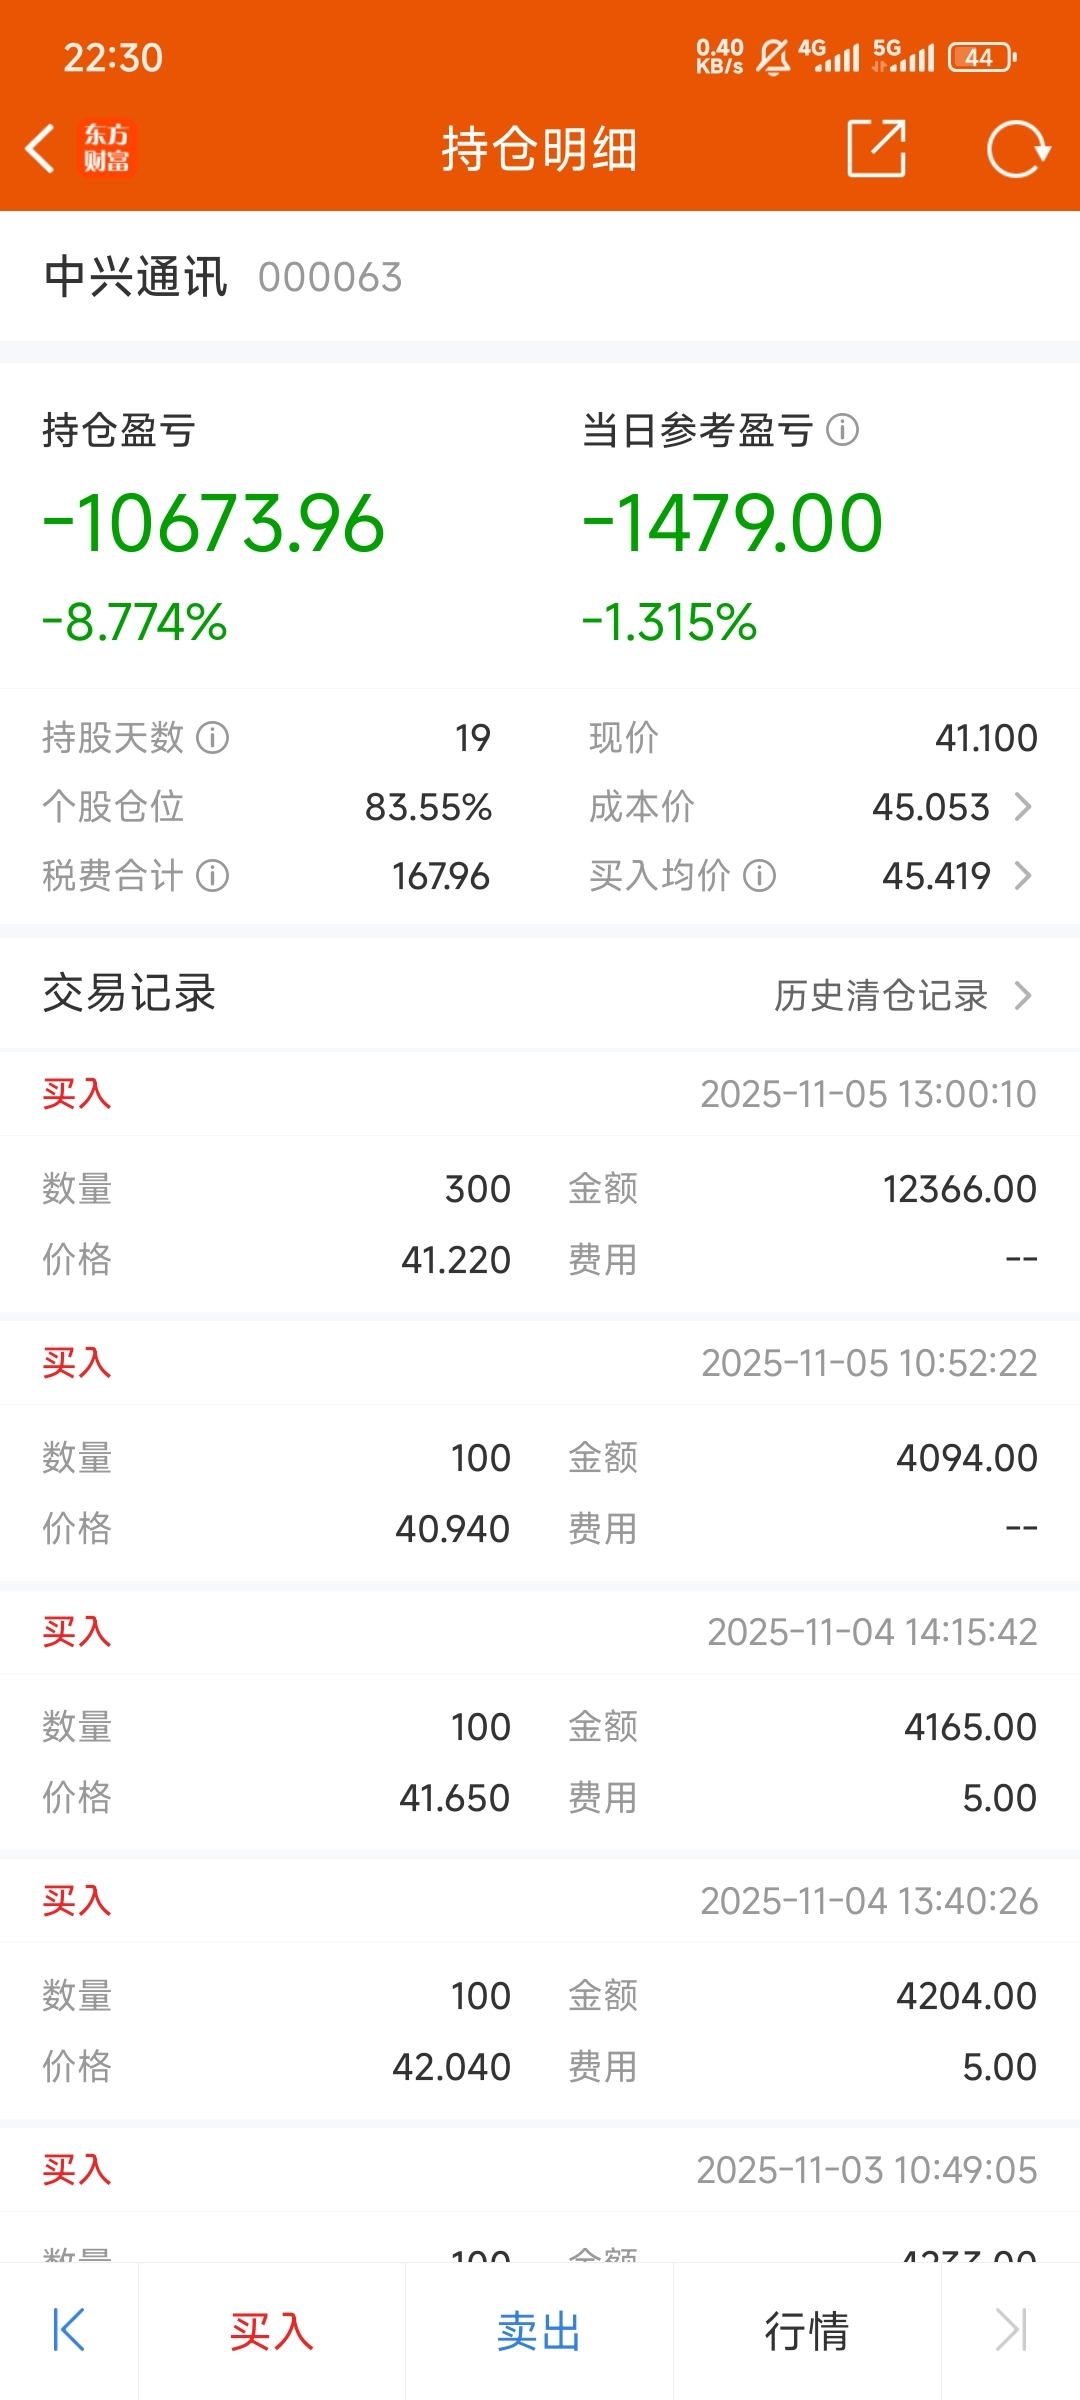
Task: Show info for 买入均价
Action: click(x=760, y=876)
